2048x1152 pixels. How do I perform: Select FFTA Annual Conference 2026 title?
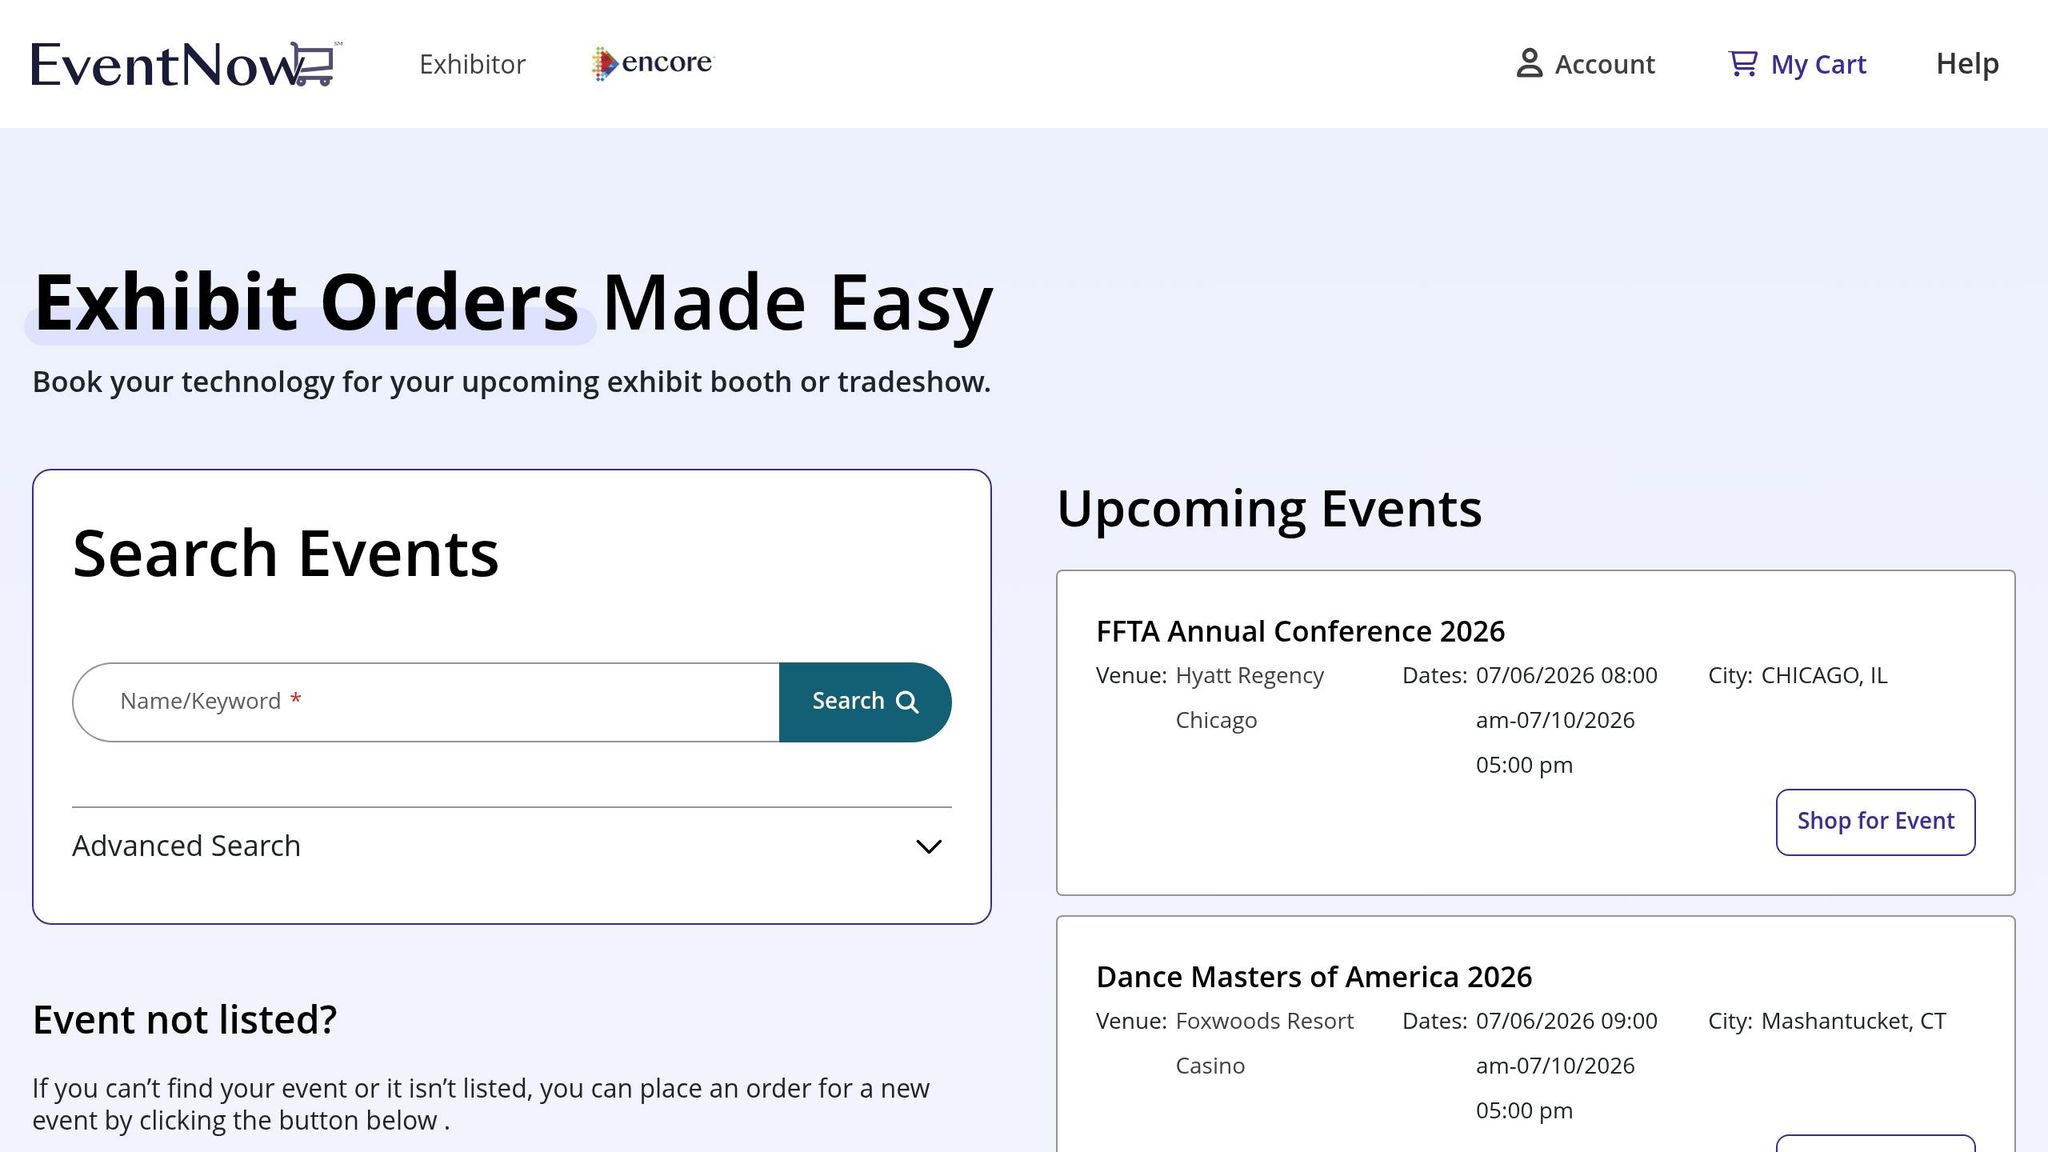click(1300, 631)
